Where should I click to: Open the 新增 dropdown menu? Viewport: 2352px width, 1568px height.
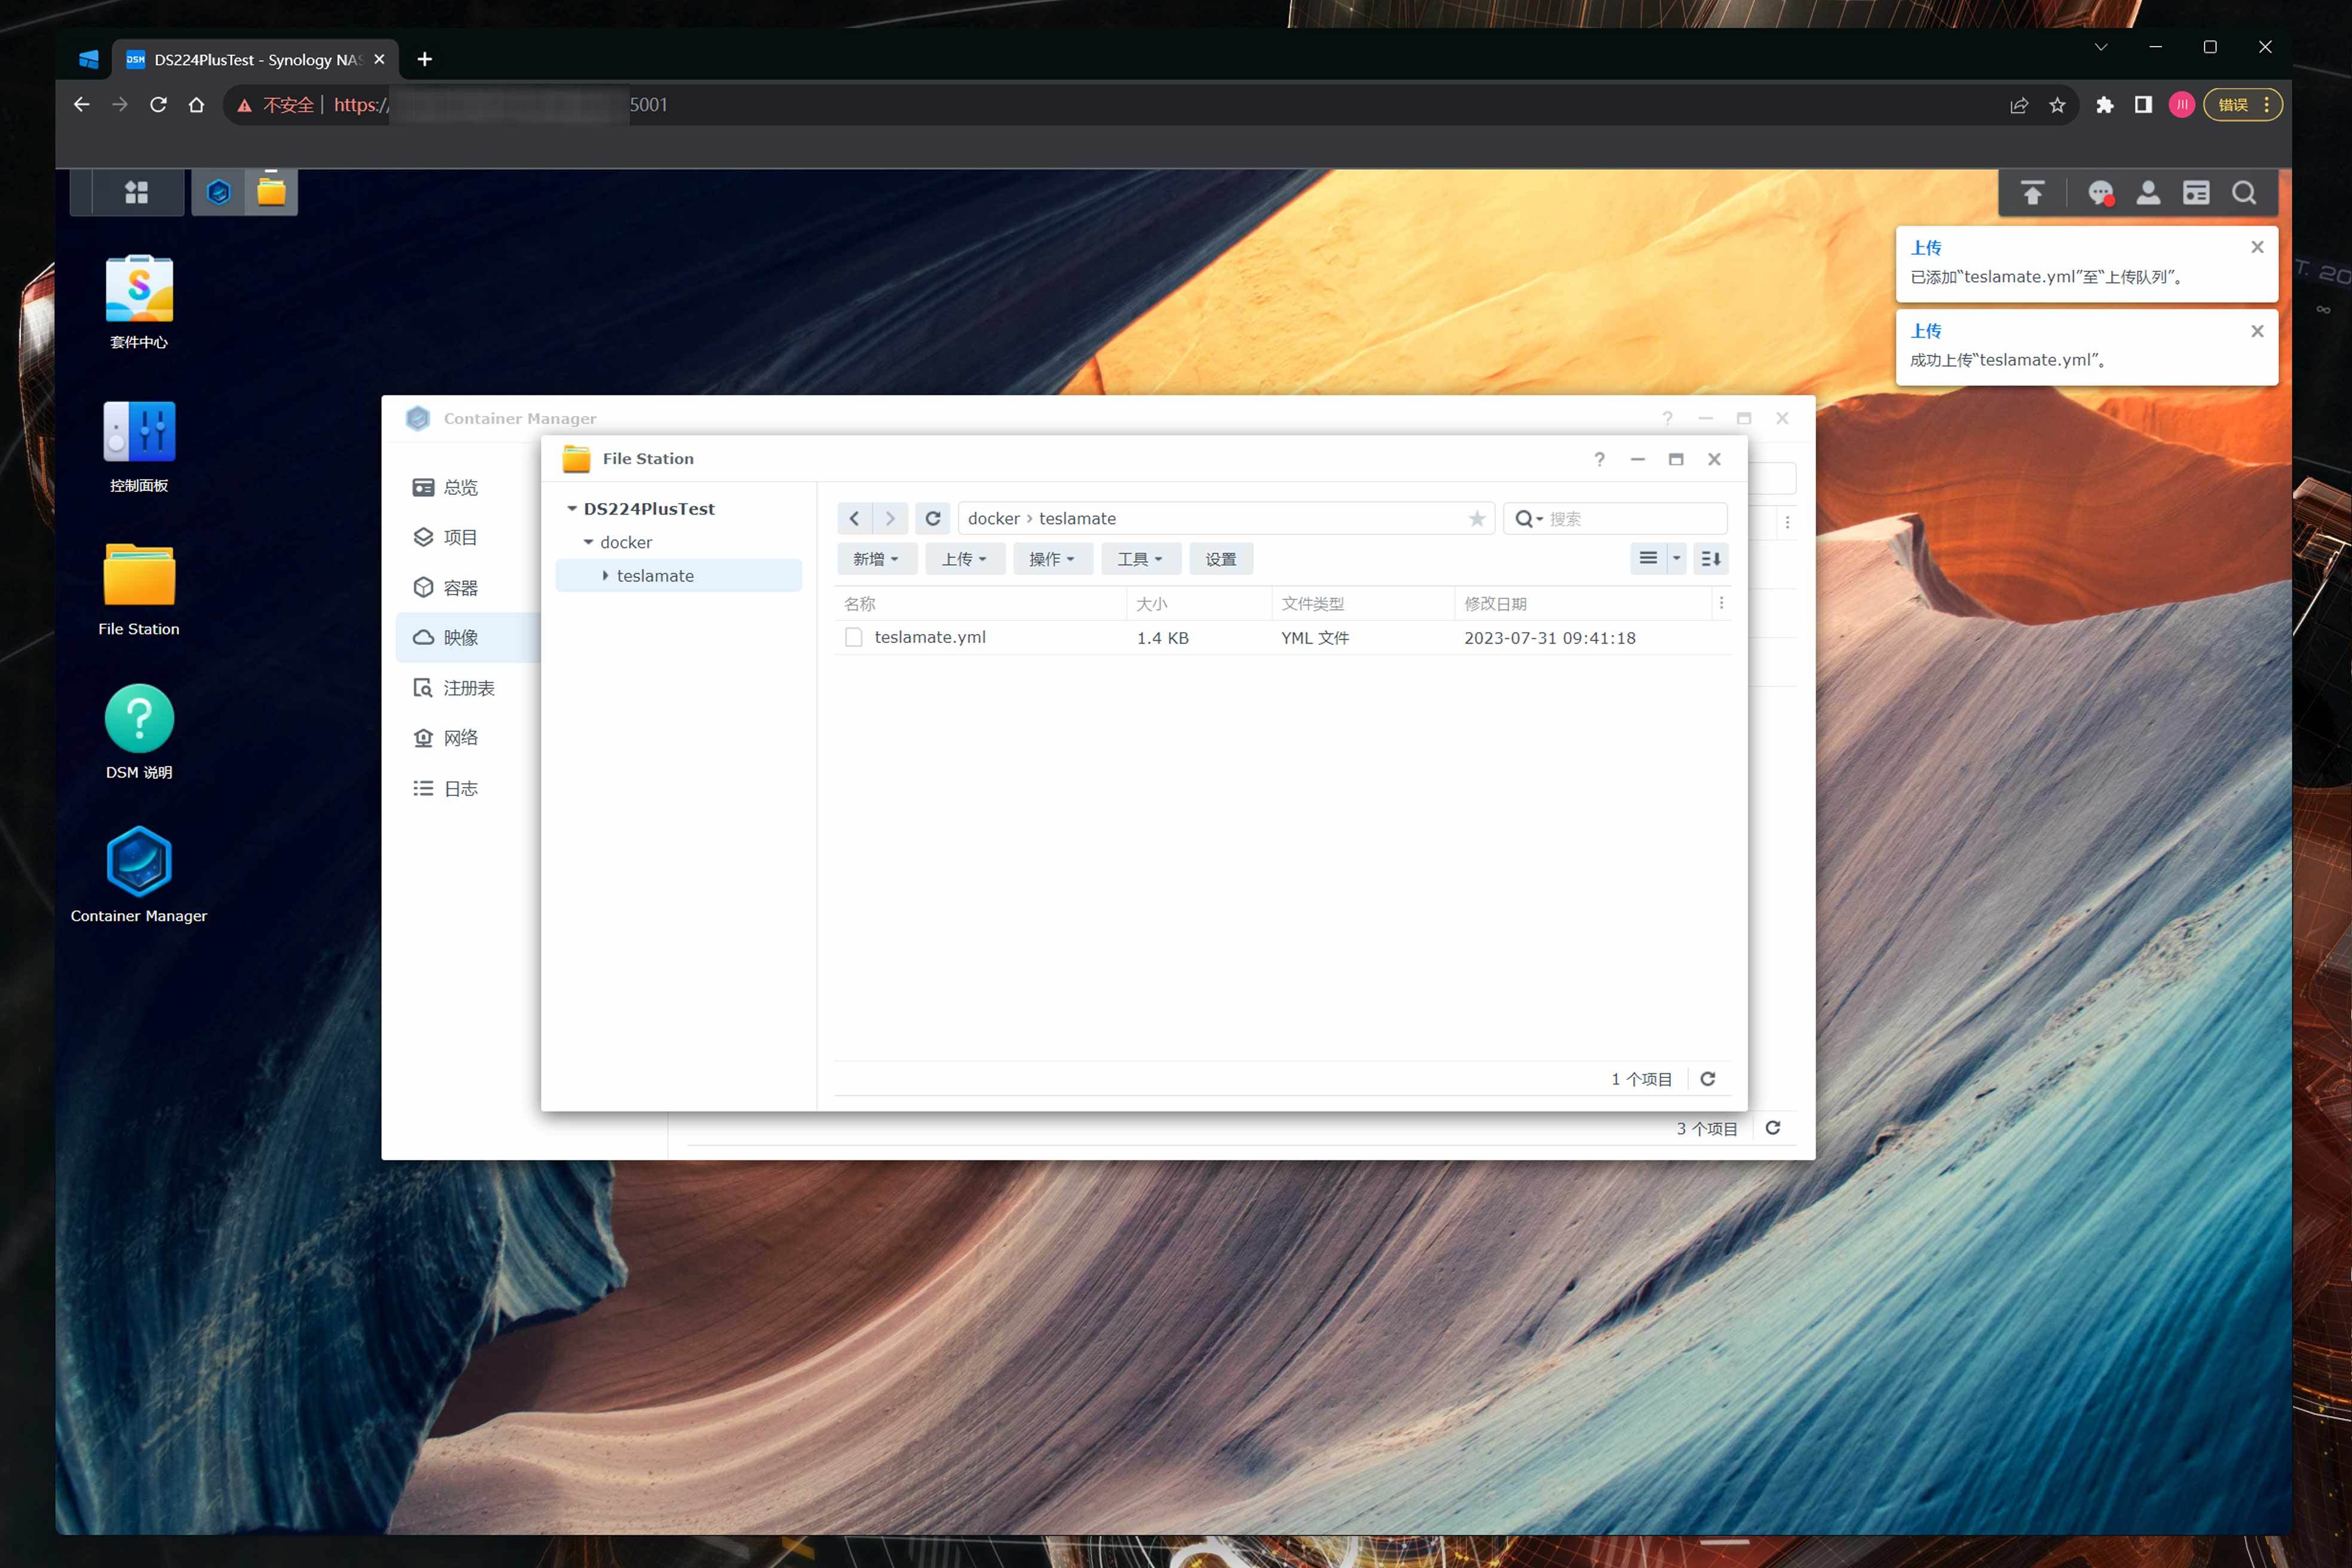coord(876,559)
